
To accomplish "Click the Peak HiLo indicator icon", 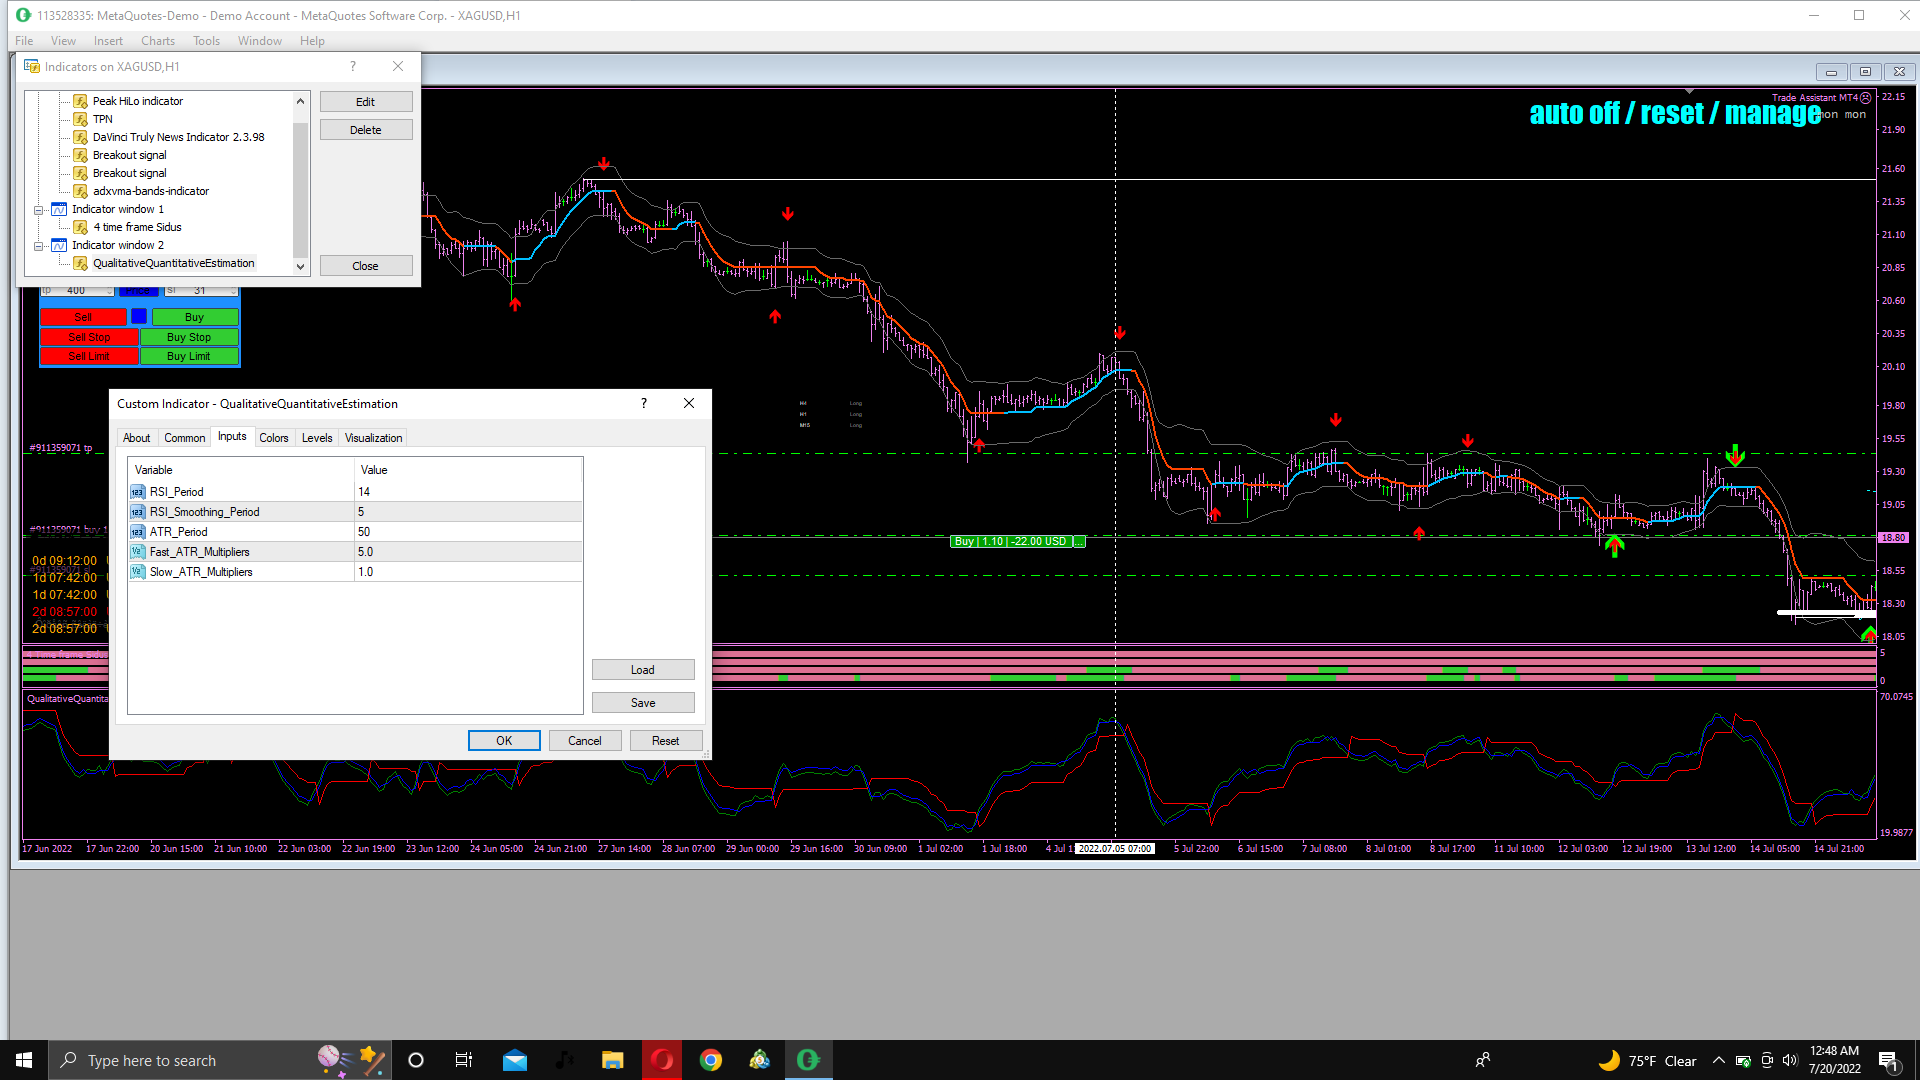I will pyautogui.click(x=81, y=101).
